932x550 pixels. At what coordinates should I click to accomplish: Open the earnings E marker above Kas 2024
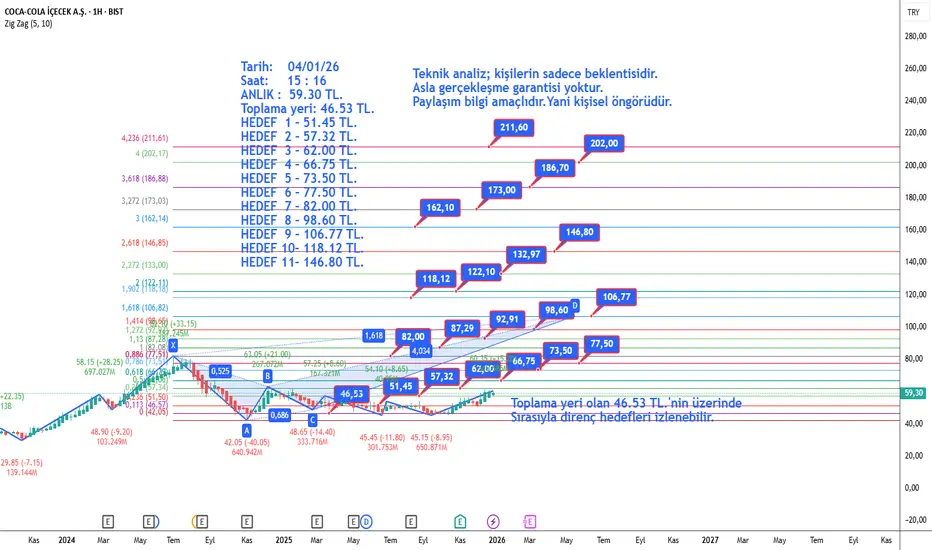click(x=247, y=521)
